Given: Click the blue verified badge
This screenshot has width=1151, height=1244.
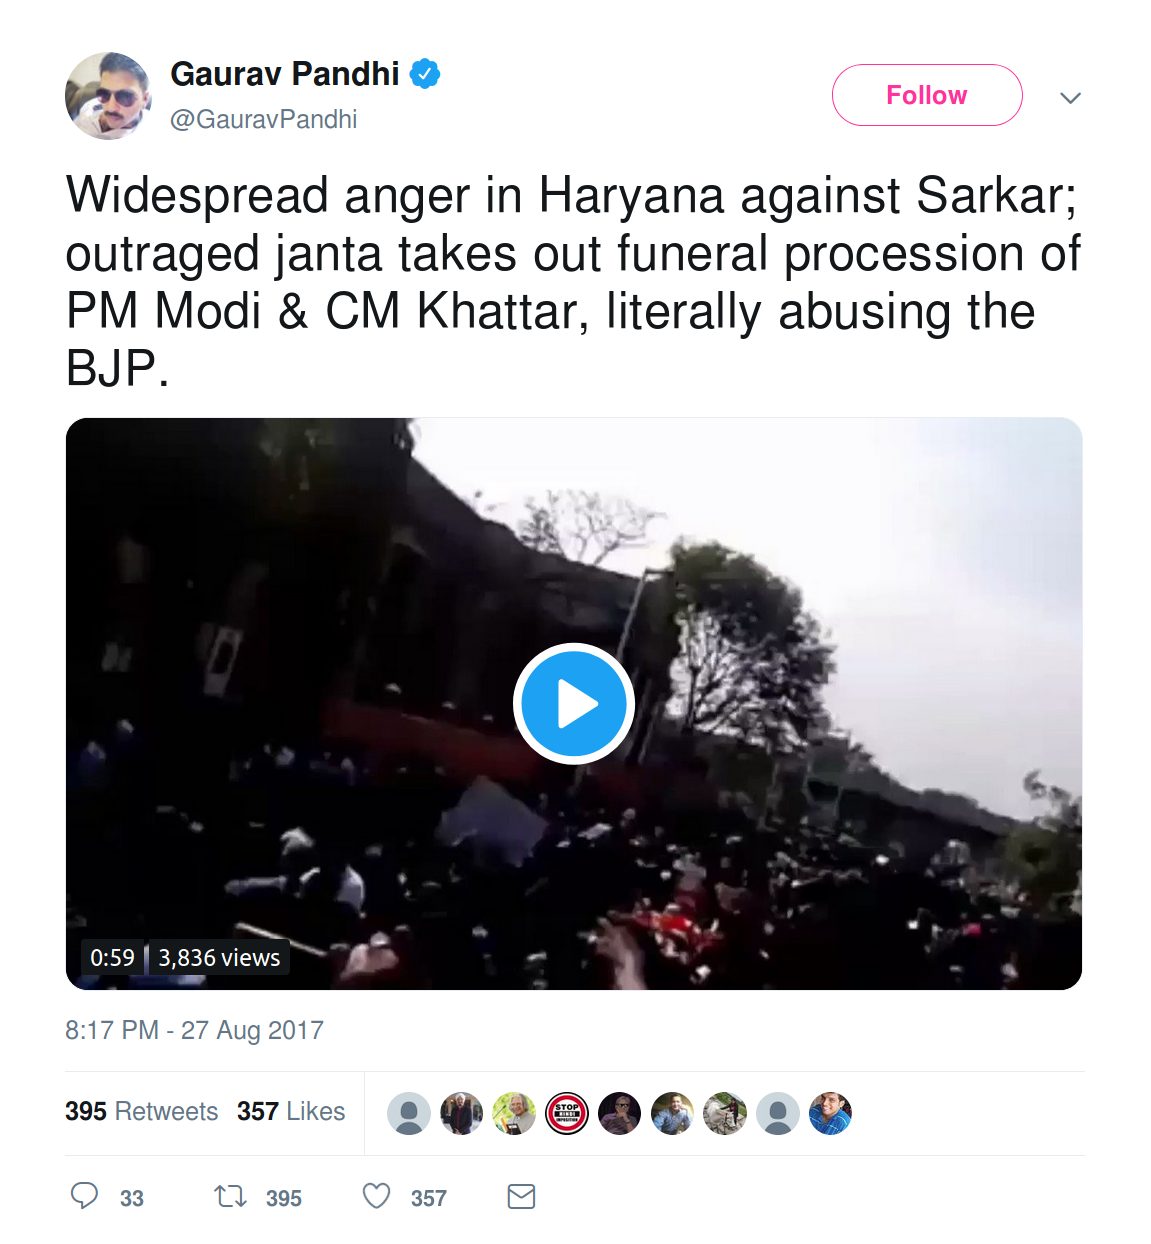Looking at the screenshot, I should [425, 74].
